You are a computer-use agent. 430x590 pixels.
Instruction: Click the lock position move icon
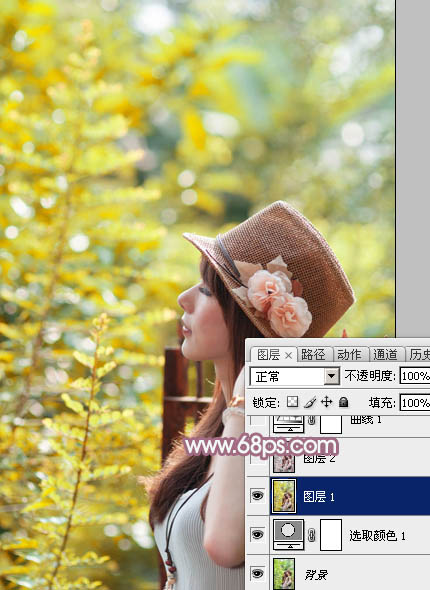327,402
